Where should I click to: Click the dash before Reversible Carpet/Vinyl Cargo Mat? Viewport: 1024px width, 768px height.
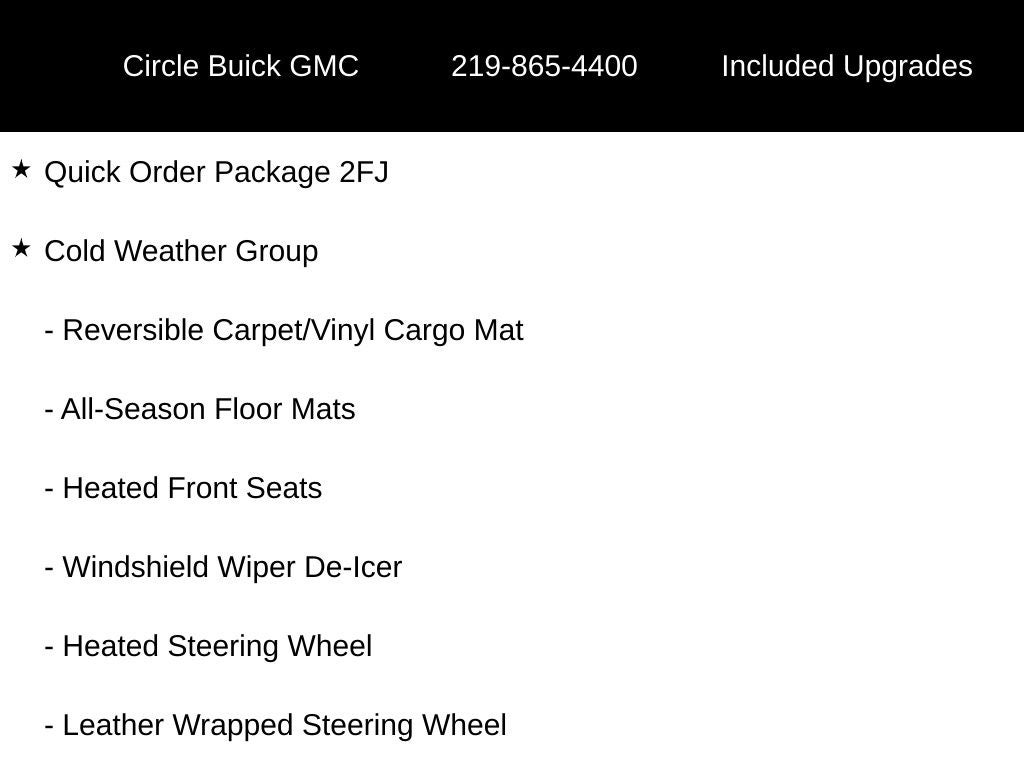49,332
